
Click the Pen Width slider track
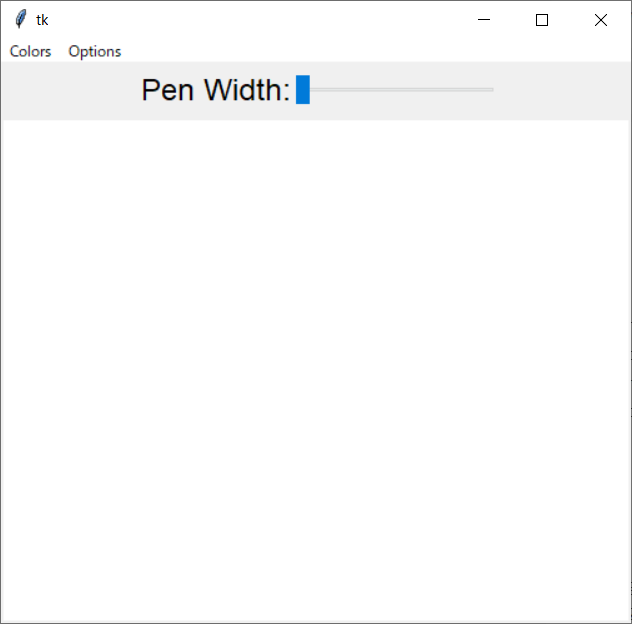pos(395,89)
